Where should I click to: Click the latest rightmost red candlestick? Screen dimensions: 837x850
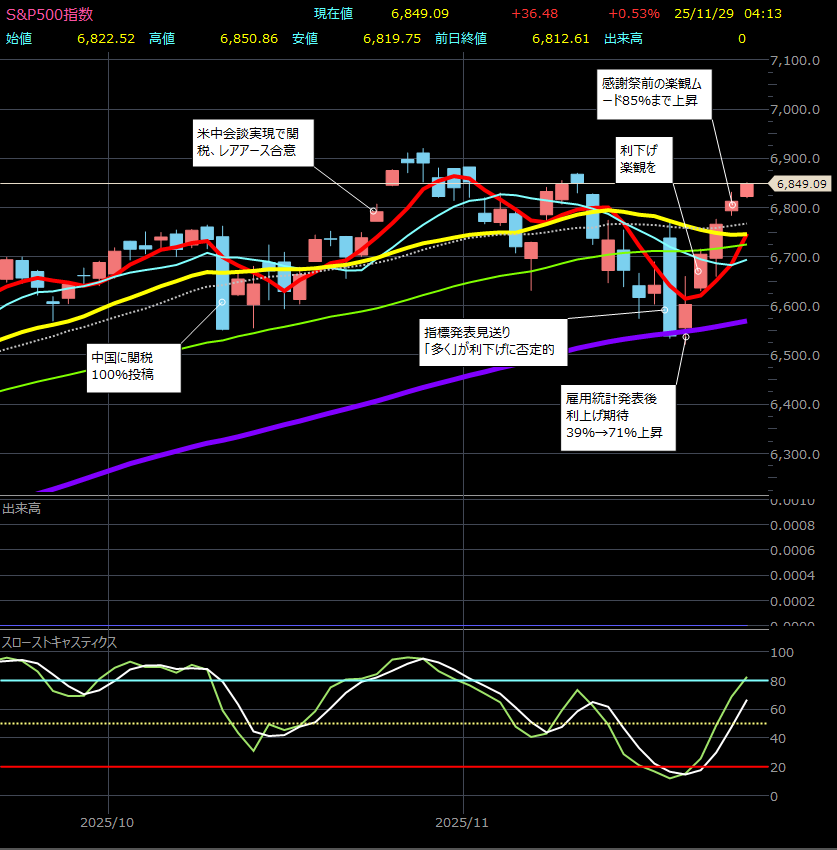[x=747, y=190]
